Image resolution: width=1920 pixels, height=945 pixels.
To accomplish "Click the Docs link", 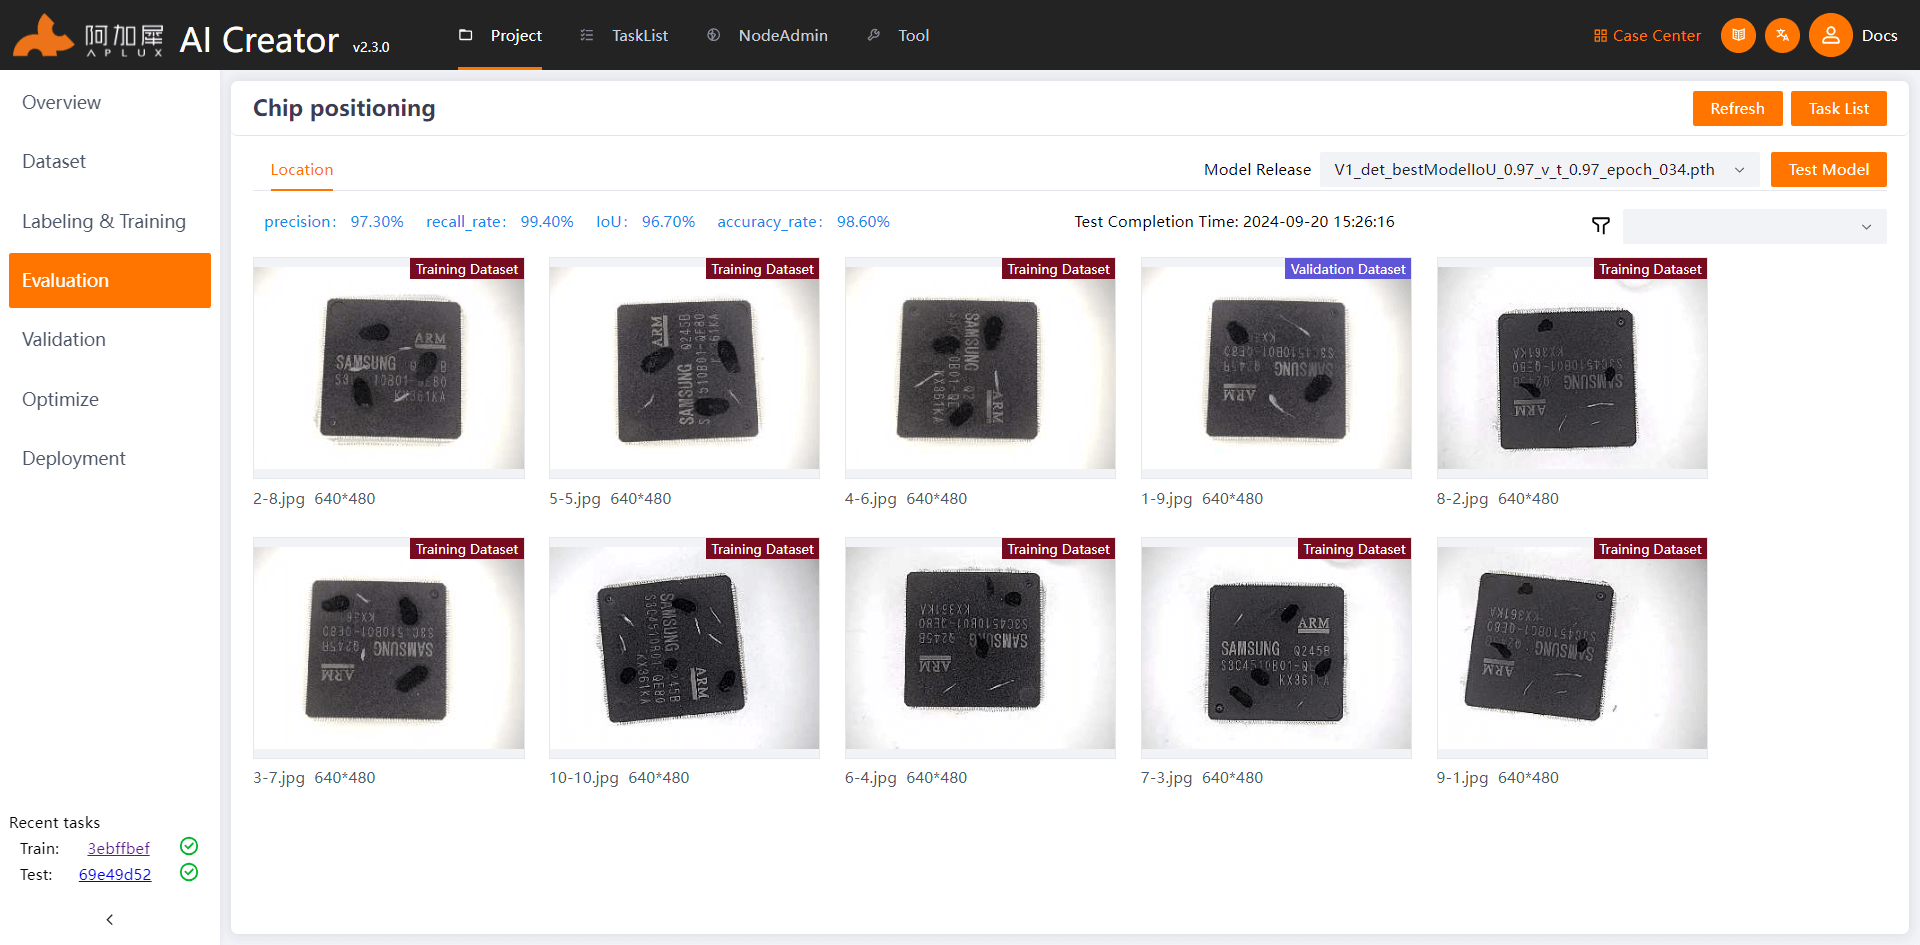I will tap(1879, 36).
